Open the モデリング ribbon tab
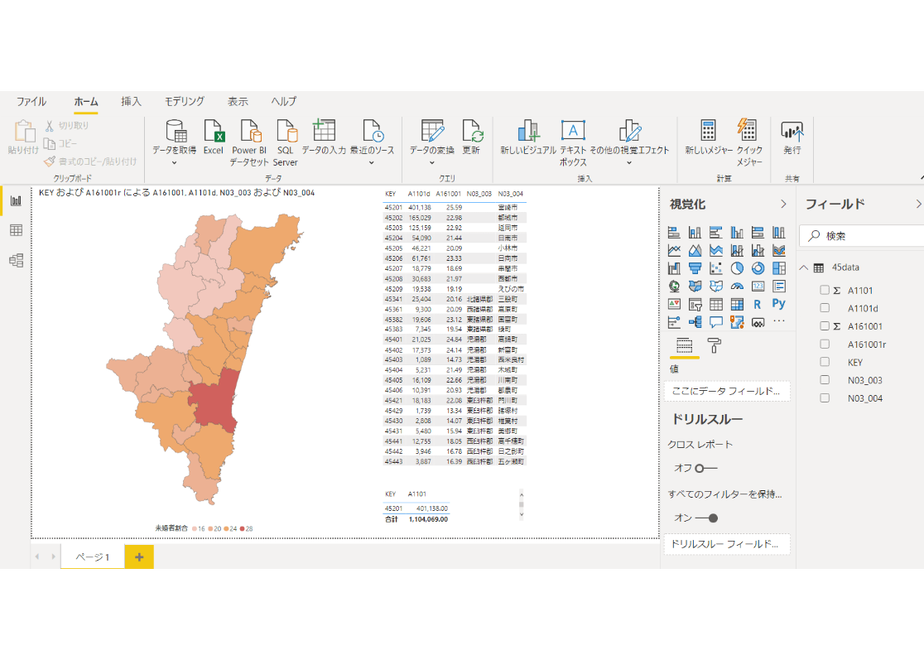The width and height of the screenshot is (924, 660). 184,101
